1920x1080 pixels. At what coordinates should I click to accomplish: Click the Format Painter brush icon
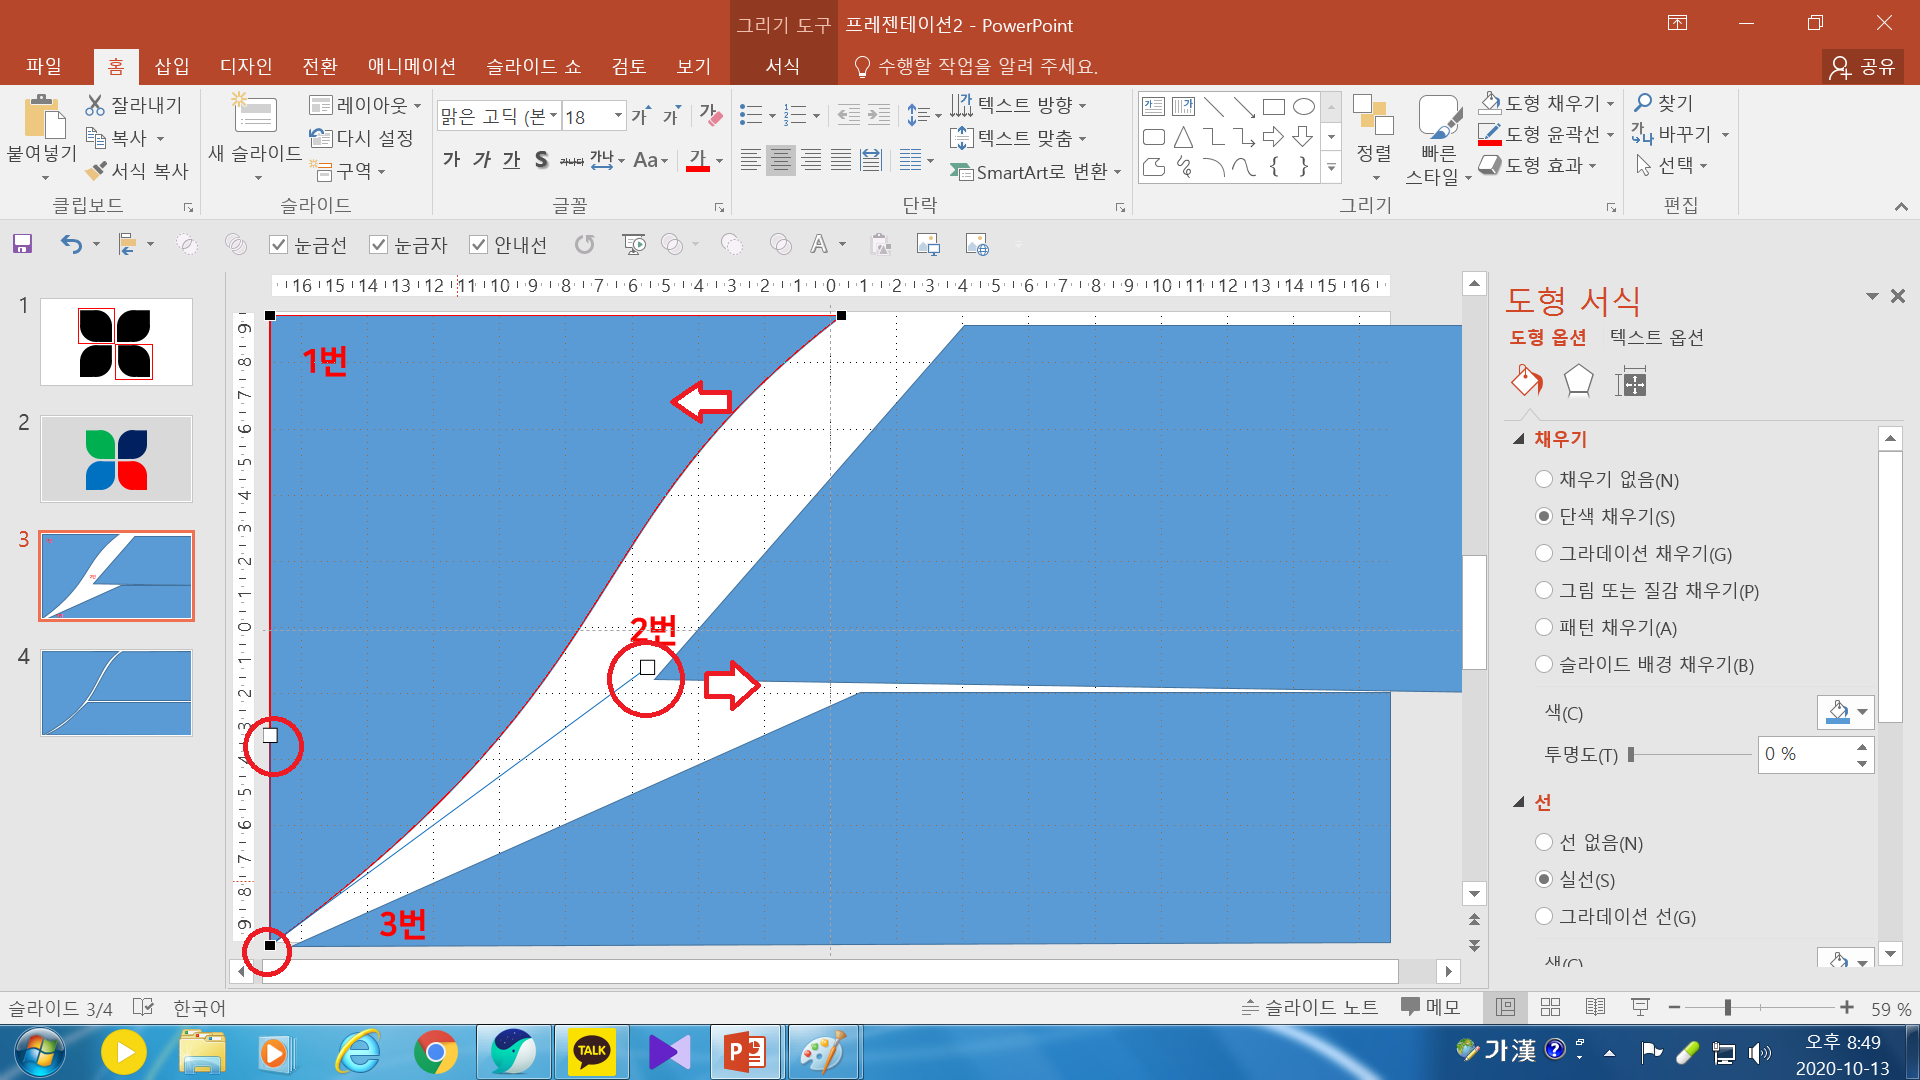pos(97,172)
